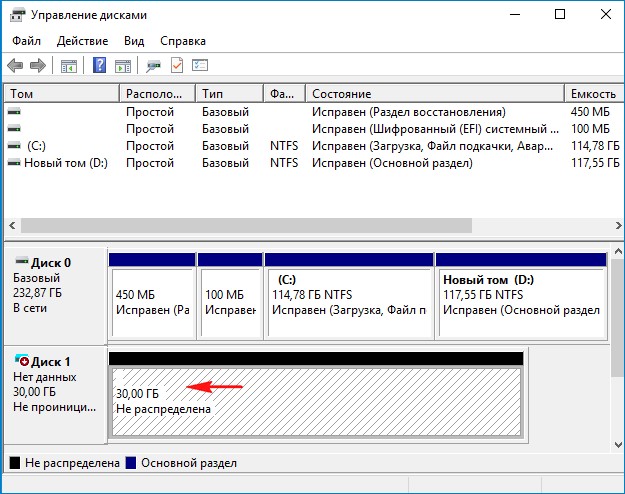Select the (C:) 114,78 ГБ NTFS partition block

coord(349,296)
